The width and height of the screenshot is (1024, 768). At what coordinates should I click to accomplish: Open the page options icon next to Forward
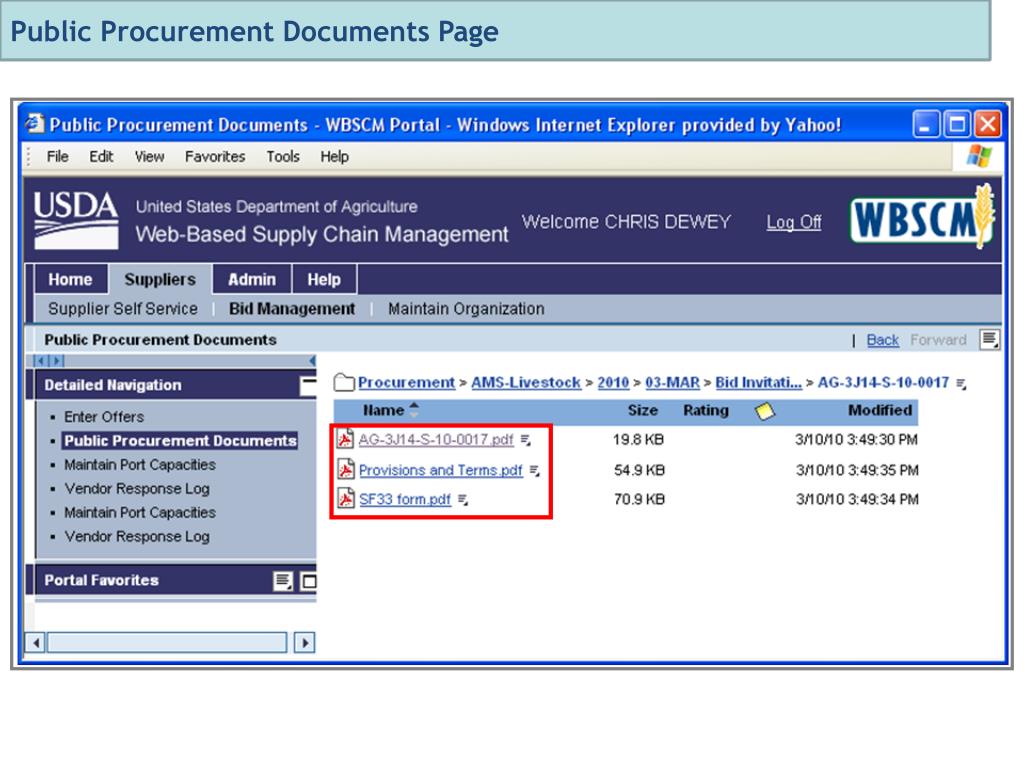coord(989,340)
